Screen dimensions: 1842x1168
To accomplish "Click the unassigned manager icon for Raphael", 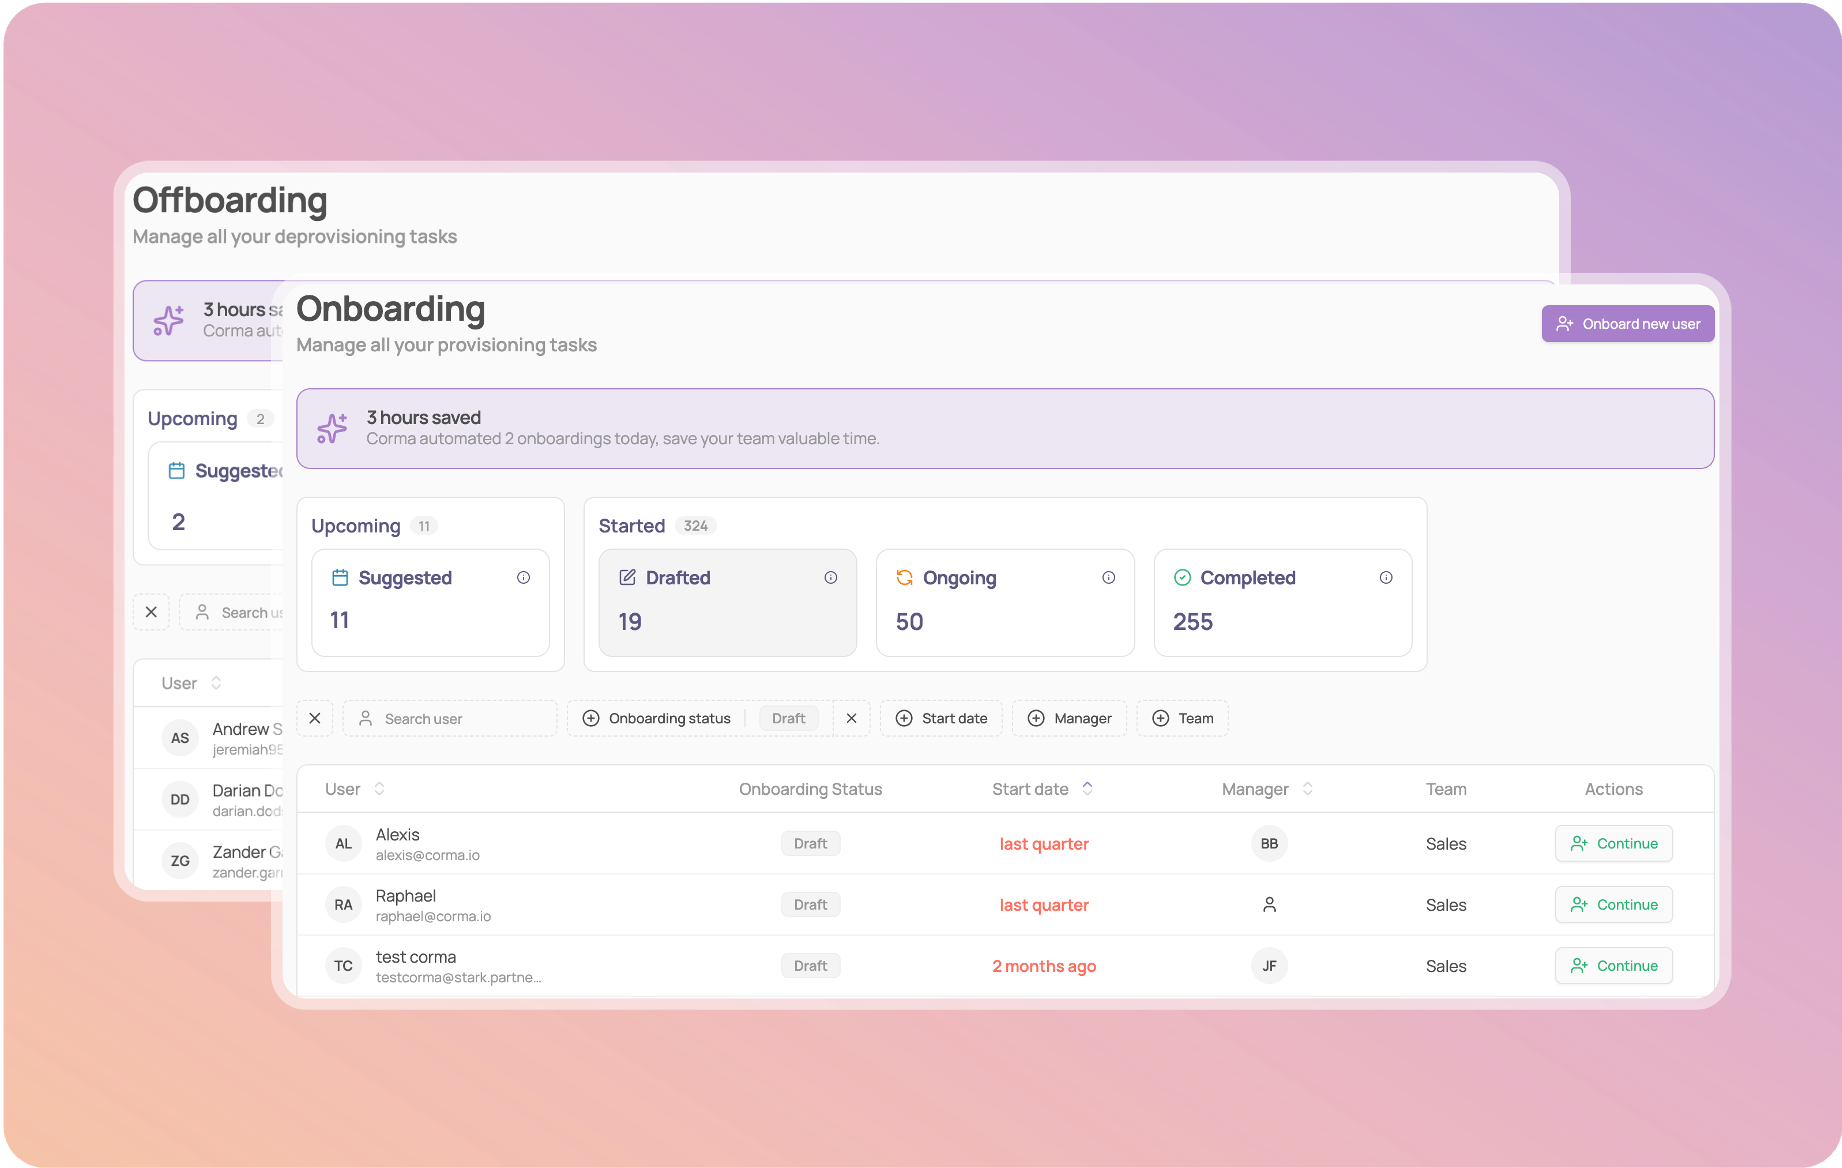I will point(1269,905).
